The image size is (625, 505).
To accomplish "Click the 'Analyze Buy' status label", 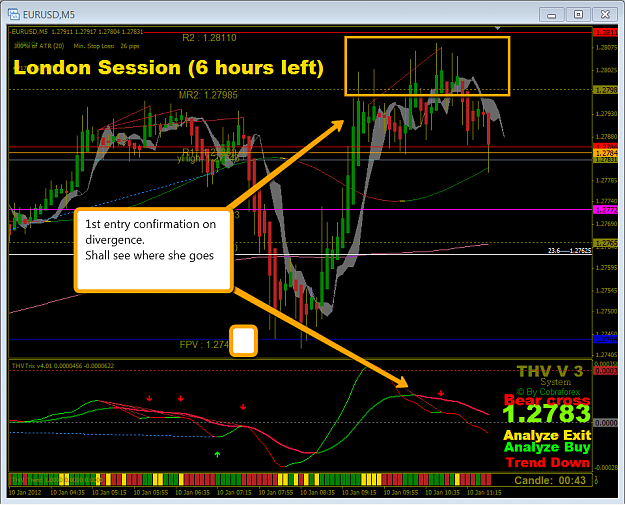I will [x=547, y=448].
